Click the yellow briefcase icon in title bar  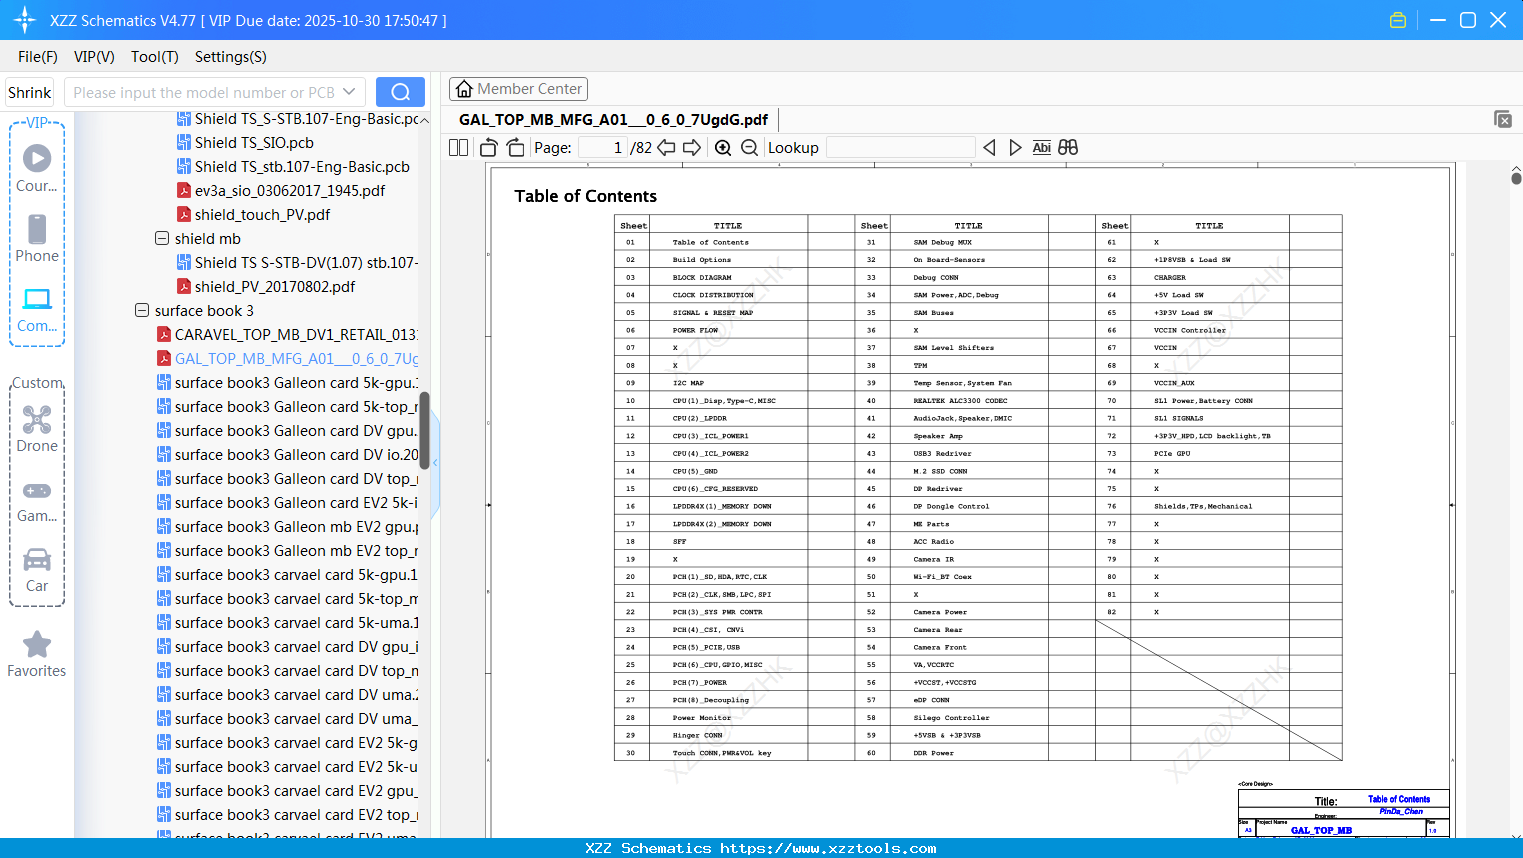(x=1398, y=20)
